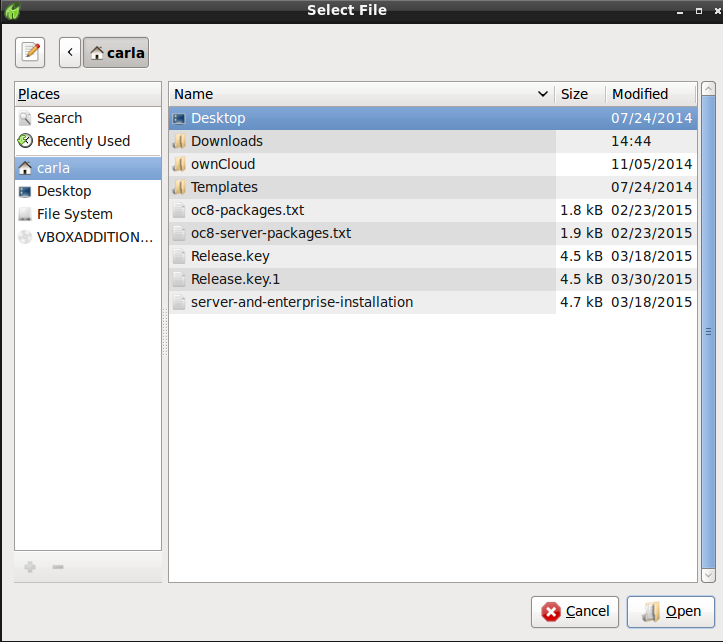
Task: Sort files by Name column header
Action: (360, 94)
